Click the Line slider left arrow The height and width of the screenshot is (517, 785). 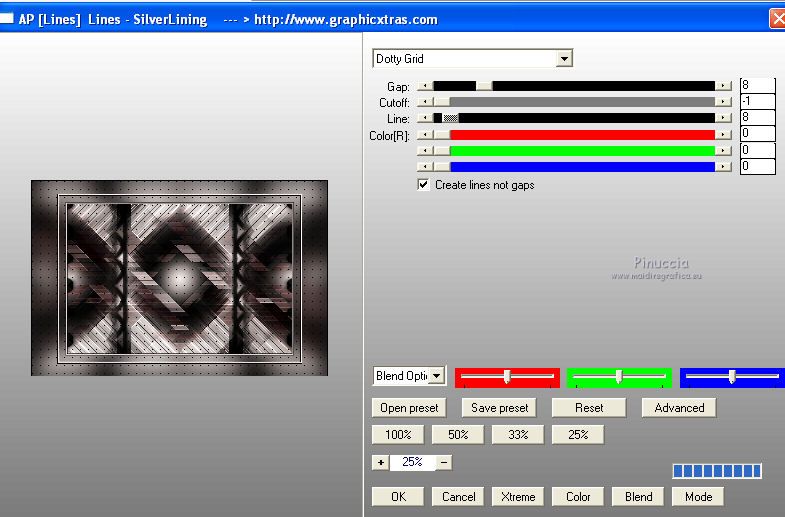(425, 118)
